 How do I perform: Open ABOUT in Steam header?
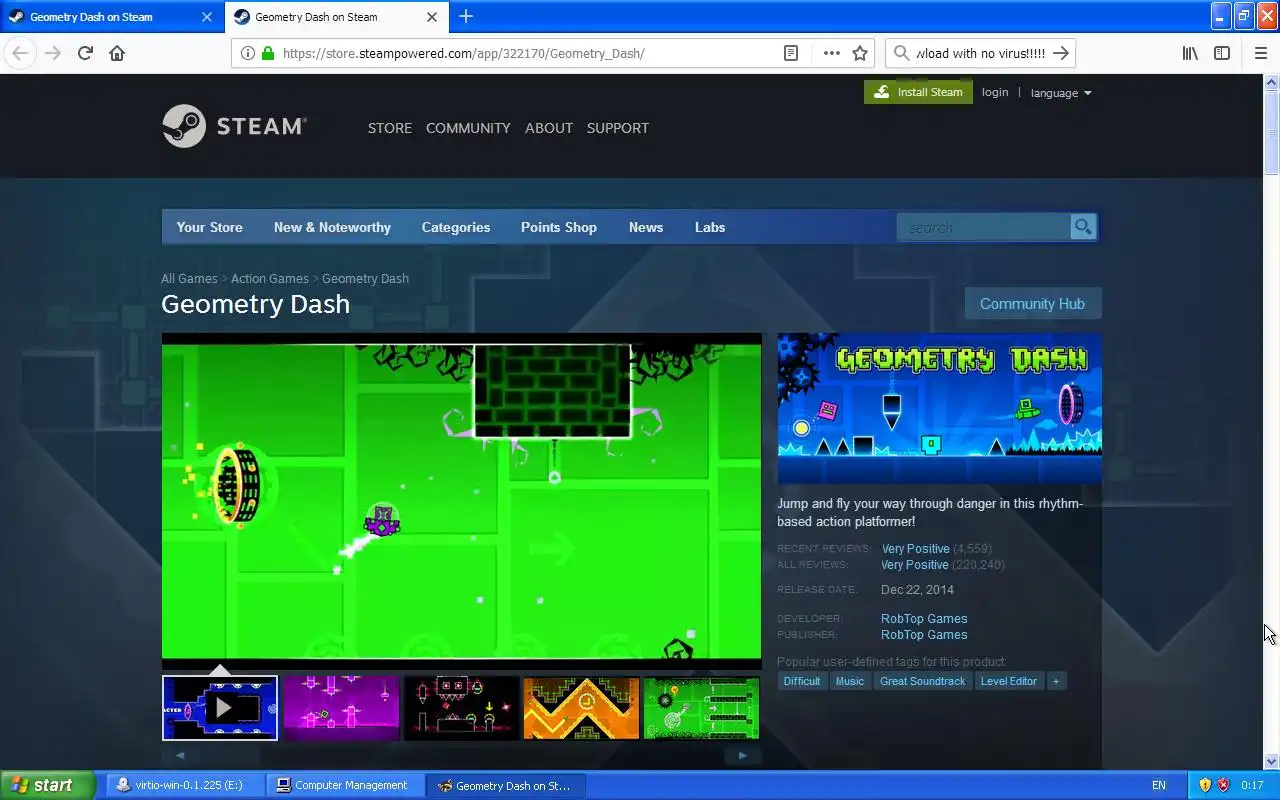click(x=549, y=128)
